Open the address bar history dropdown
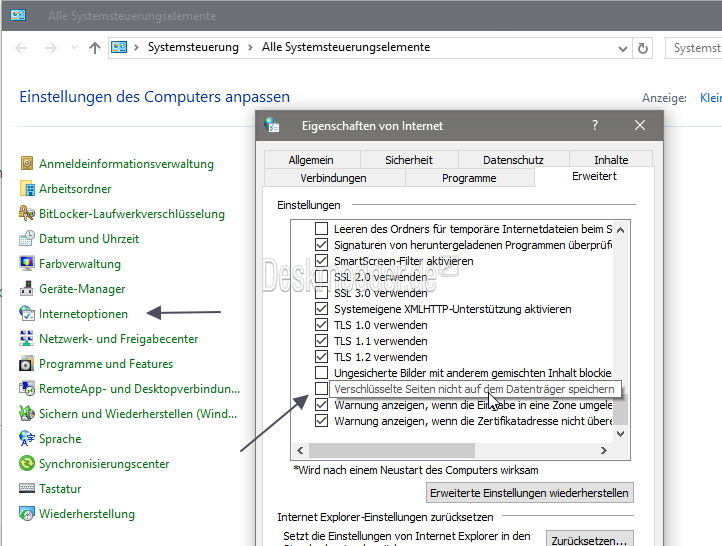Viewport: 722px width, 546px height. [623, 48]
